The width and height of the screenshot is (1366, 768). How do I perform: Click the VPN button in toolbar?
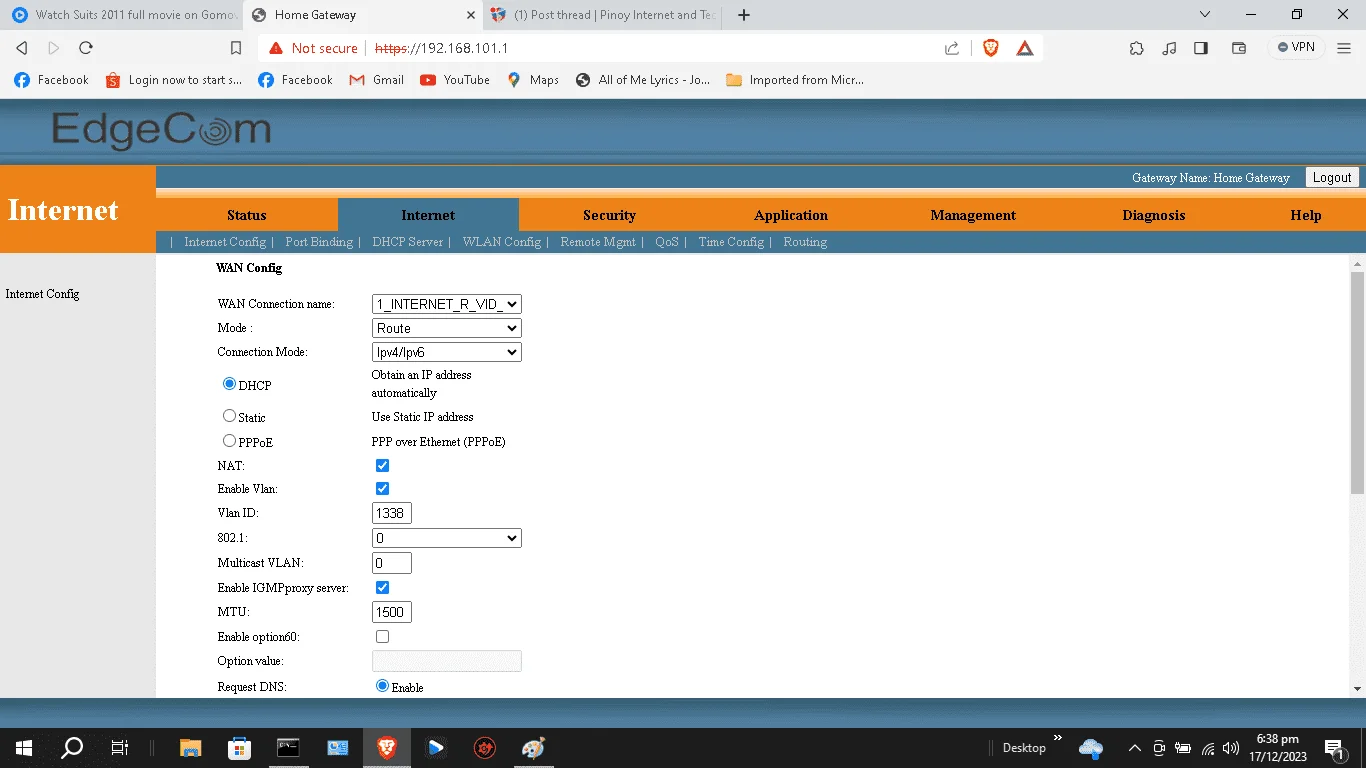click(1297, 47)
